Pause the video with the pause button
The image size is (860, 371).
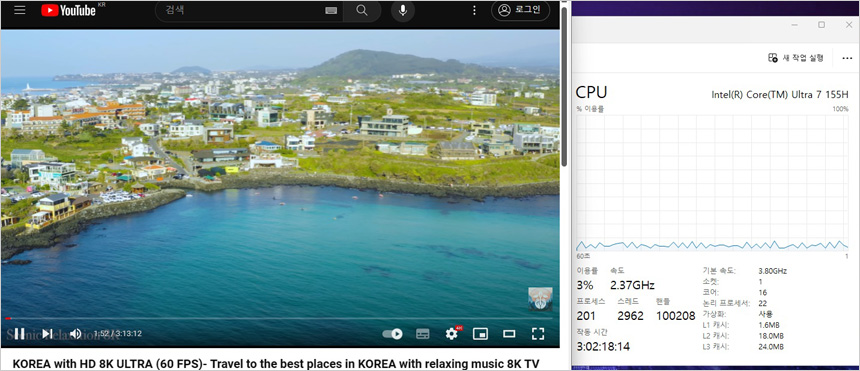point(19,334)
